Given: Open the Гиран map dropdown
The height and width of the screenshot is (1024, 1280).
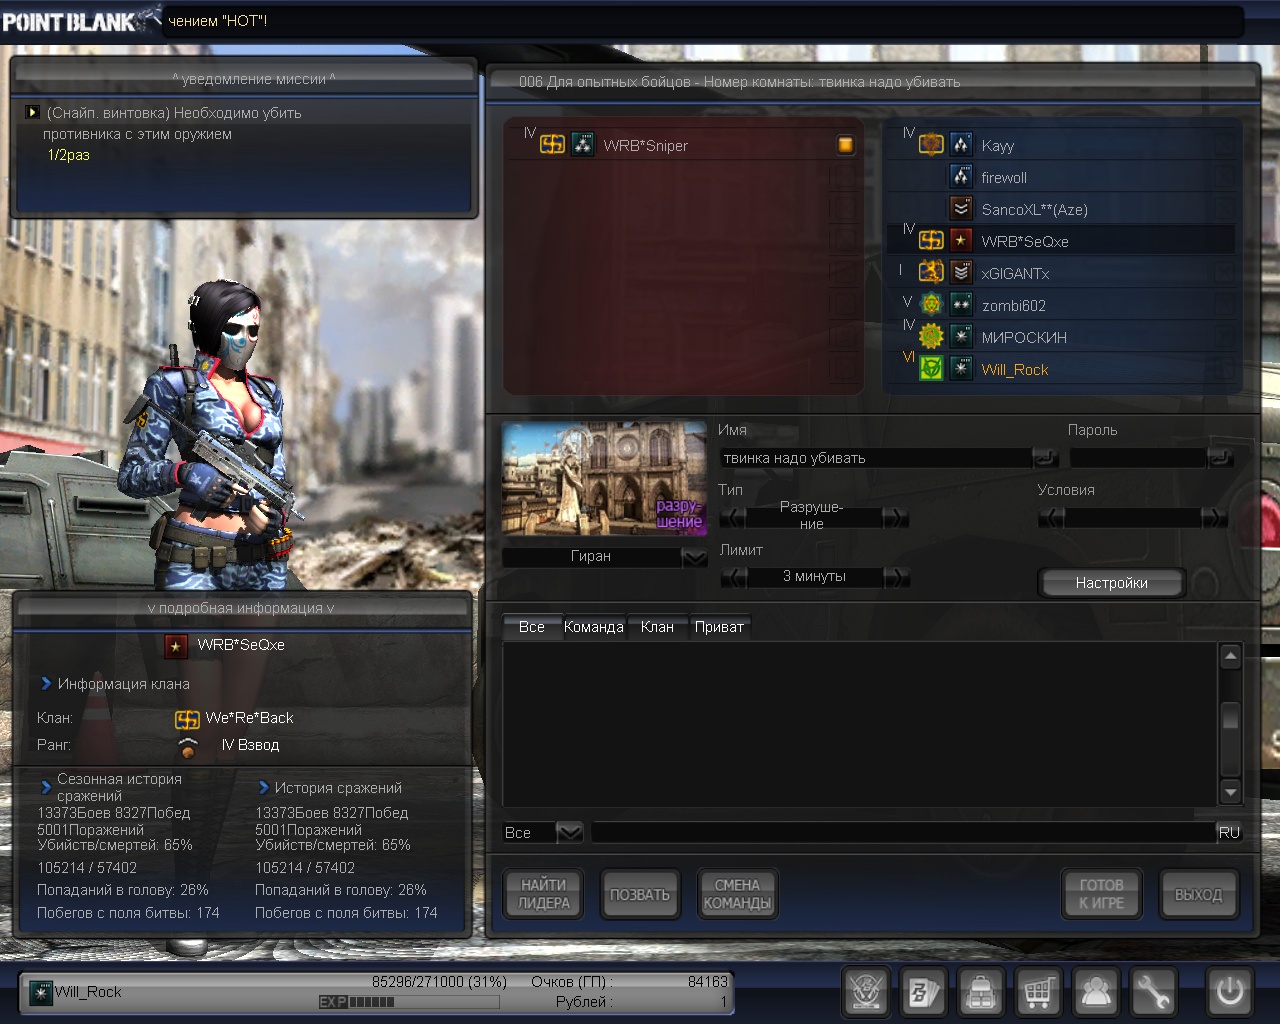Looking at the screenshot, I should coord(694,557).
